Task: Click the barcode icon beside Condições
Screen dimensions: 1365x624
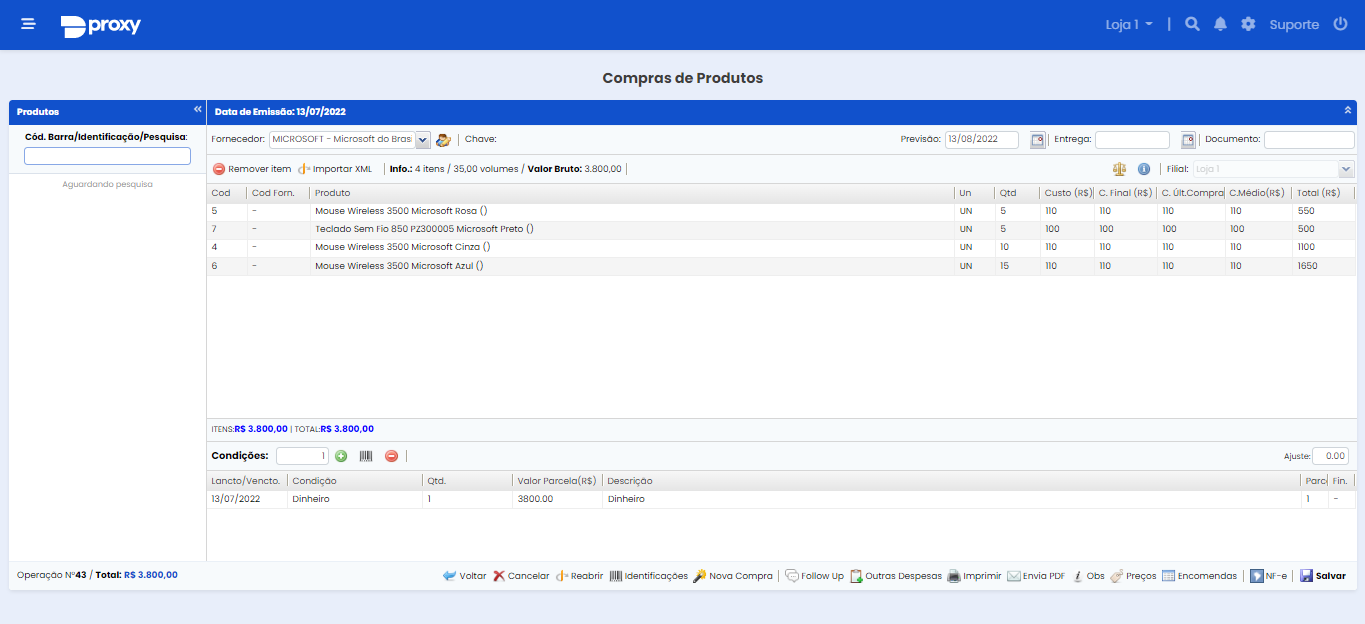Action: tap(366, 456)
